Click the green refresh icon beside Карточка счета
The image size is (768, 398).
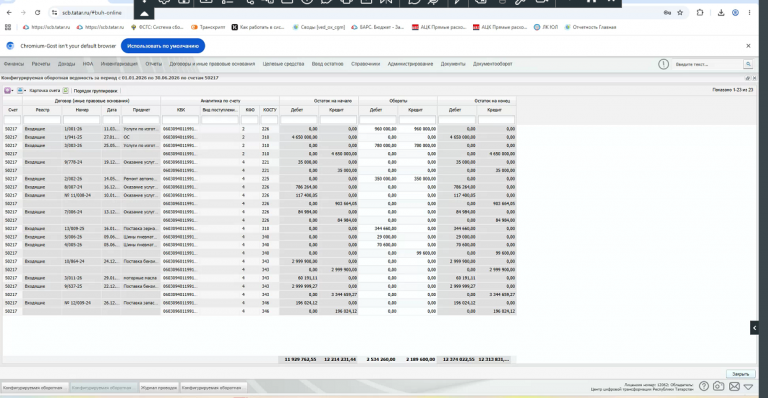click(66, 91)
